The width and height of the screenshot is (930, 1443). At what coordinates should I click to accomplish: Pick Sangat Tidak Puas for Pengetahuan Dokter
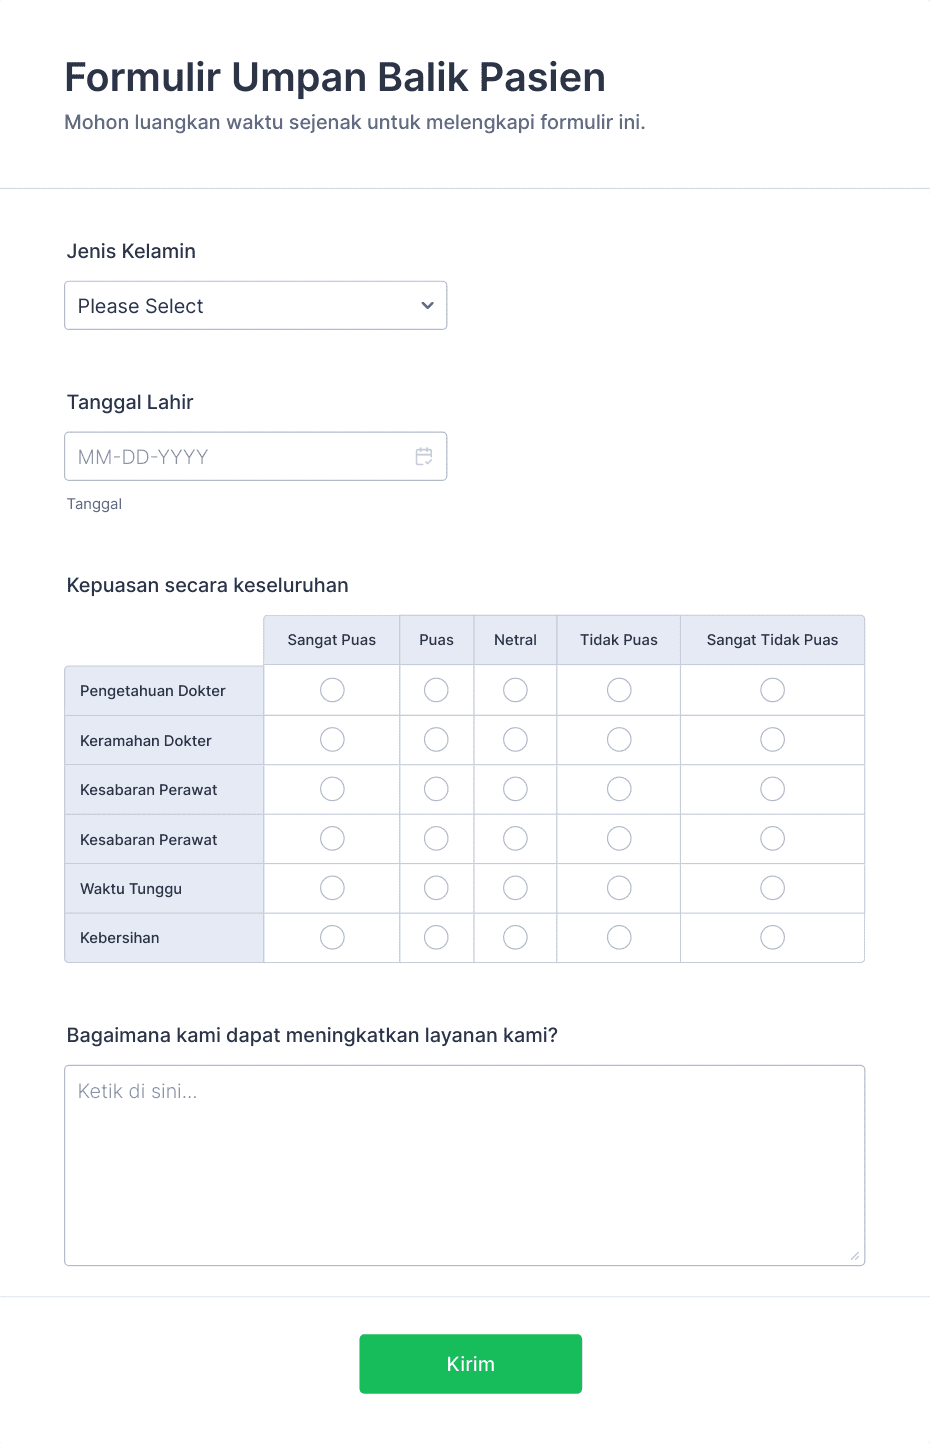pyautogui.click(x=772, y=690)
